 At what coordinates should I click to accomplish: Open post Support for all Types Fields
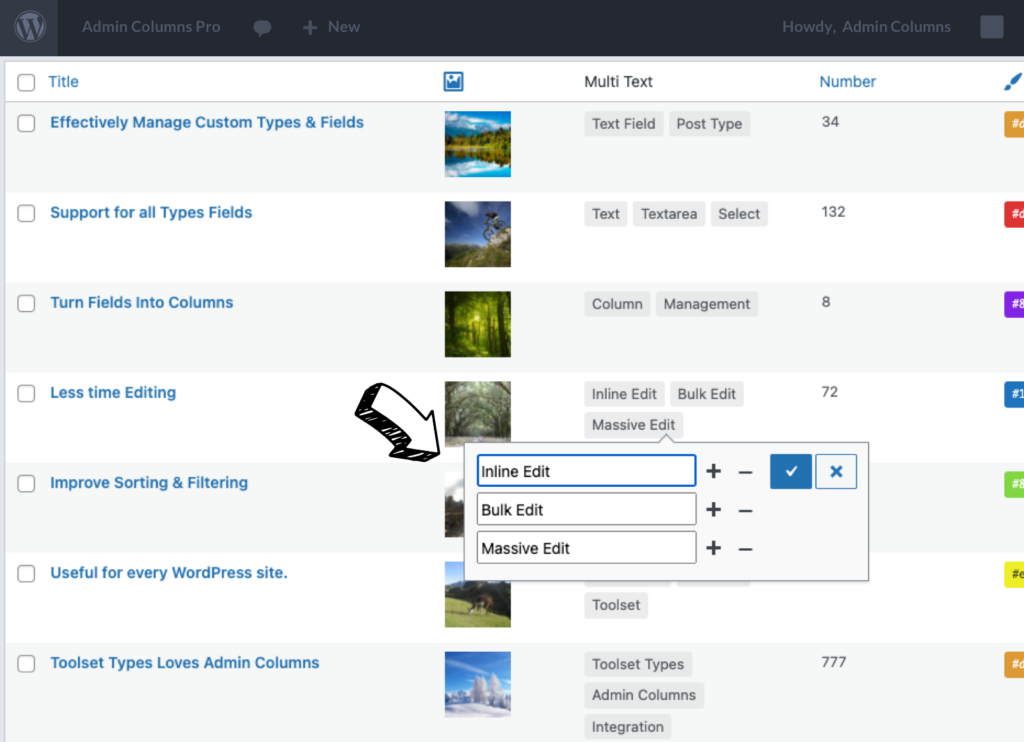point(151,212)
